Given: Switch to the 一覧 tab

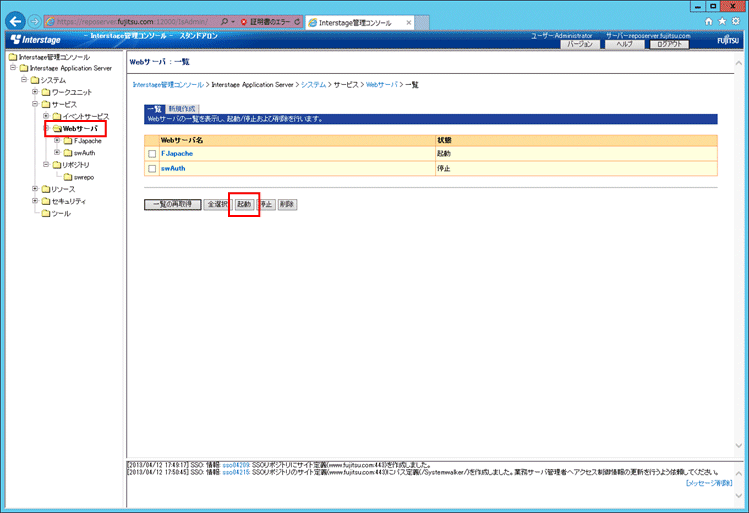Looking at the screenshot, I should (154, 109).
